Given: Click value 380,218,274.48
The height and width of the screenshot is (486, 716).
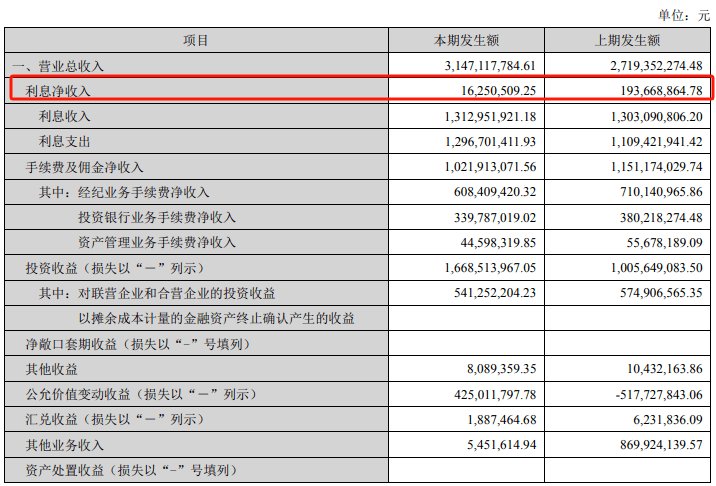Looking at the screenshot, I should click(x=662, y=217).
